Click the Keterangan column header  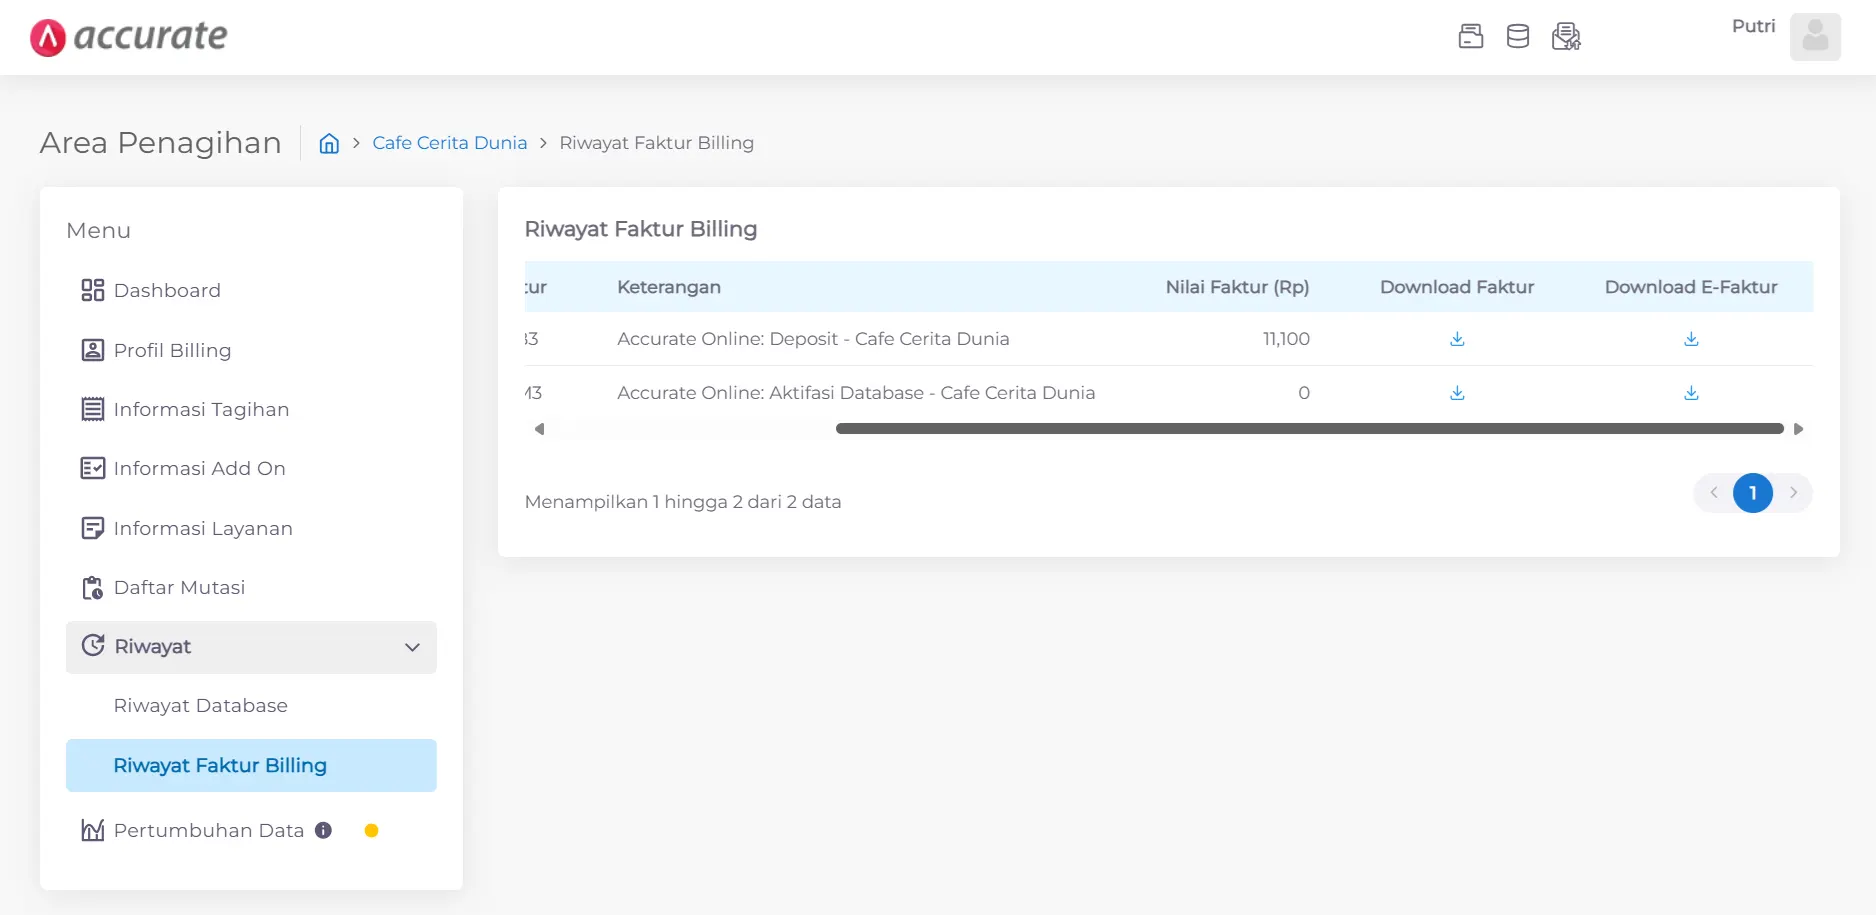[x=669, y=287]
